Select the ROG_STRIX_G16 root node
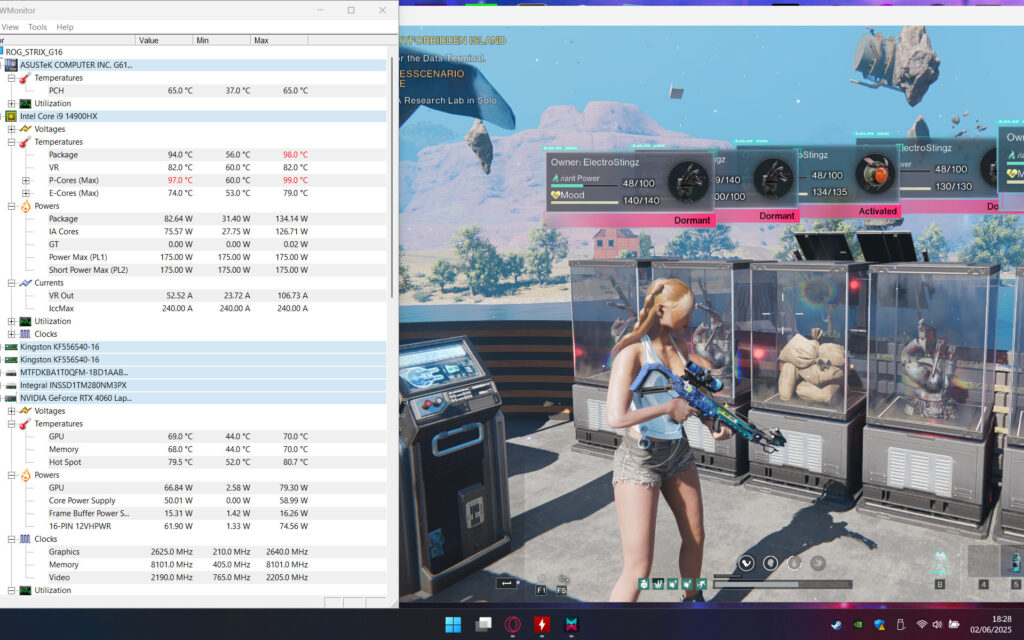 (x=34, y=52)
